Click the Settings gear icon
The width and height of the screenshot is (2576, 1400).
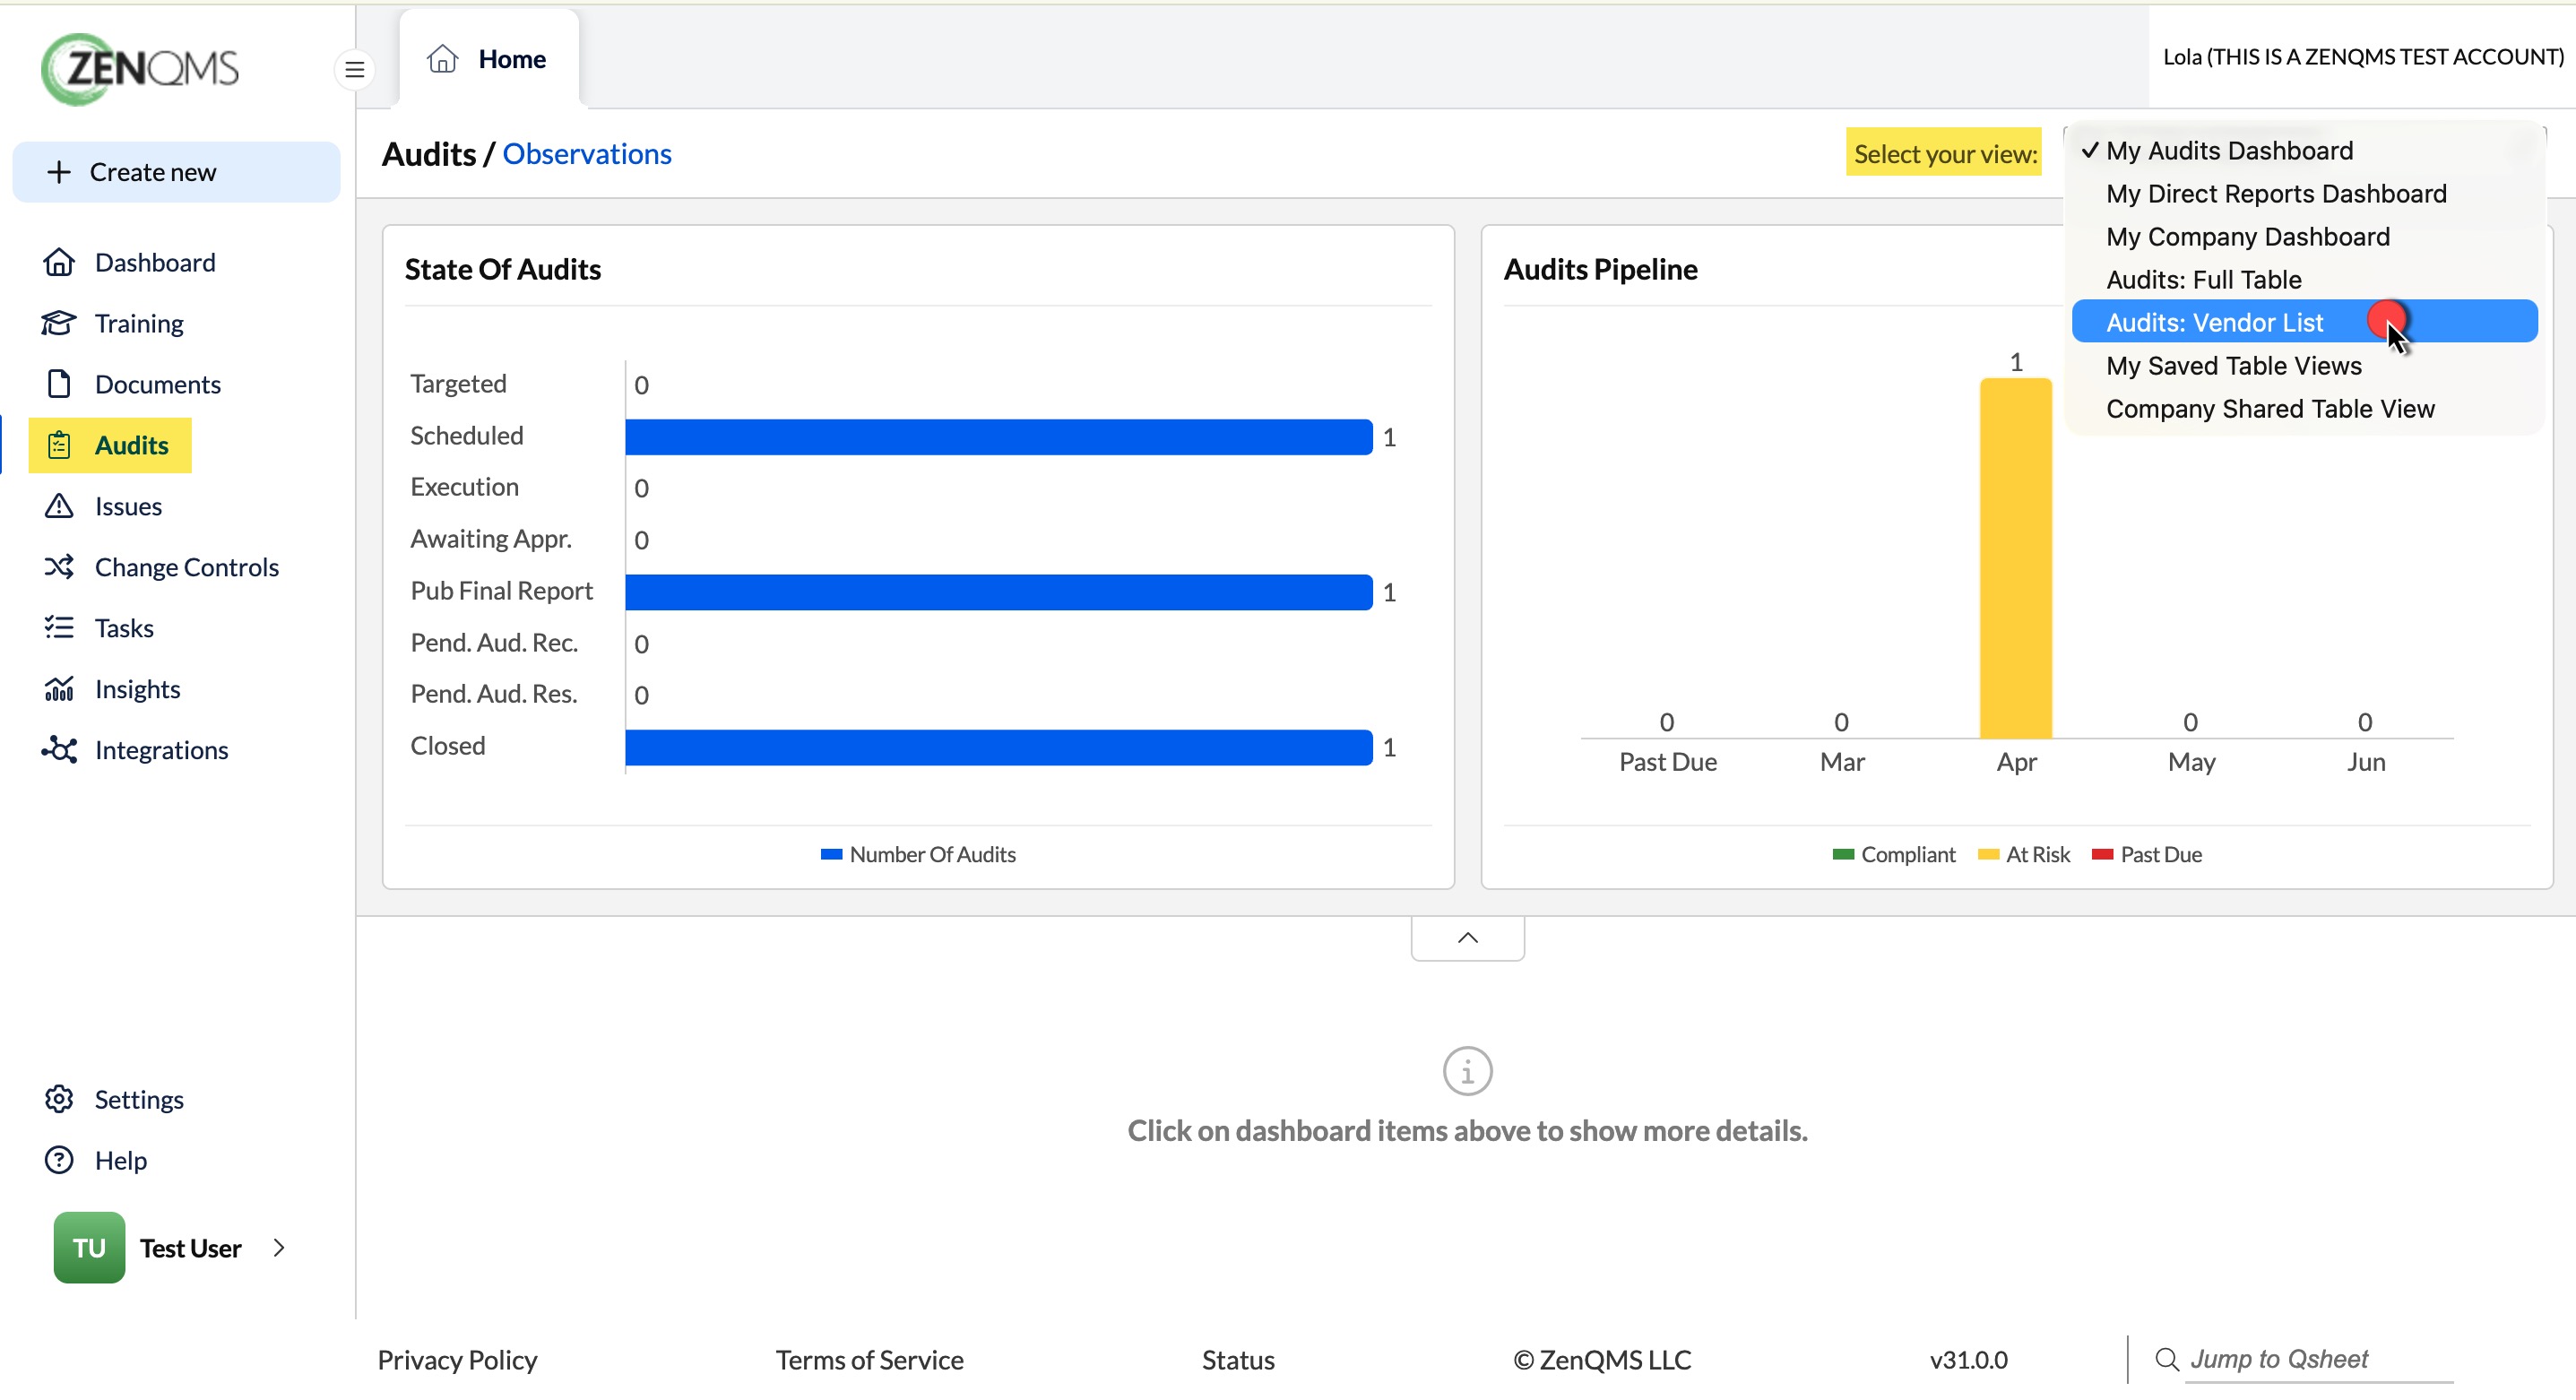[x=59, y=1099]
